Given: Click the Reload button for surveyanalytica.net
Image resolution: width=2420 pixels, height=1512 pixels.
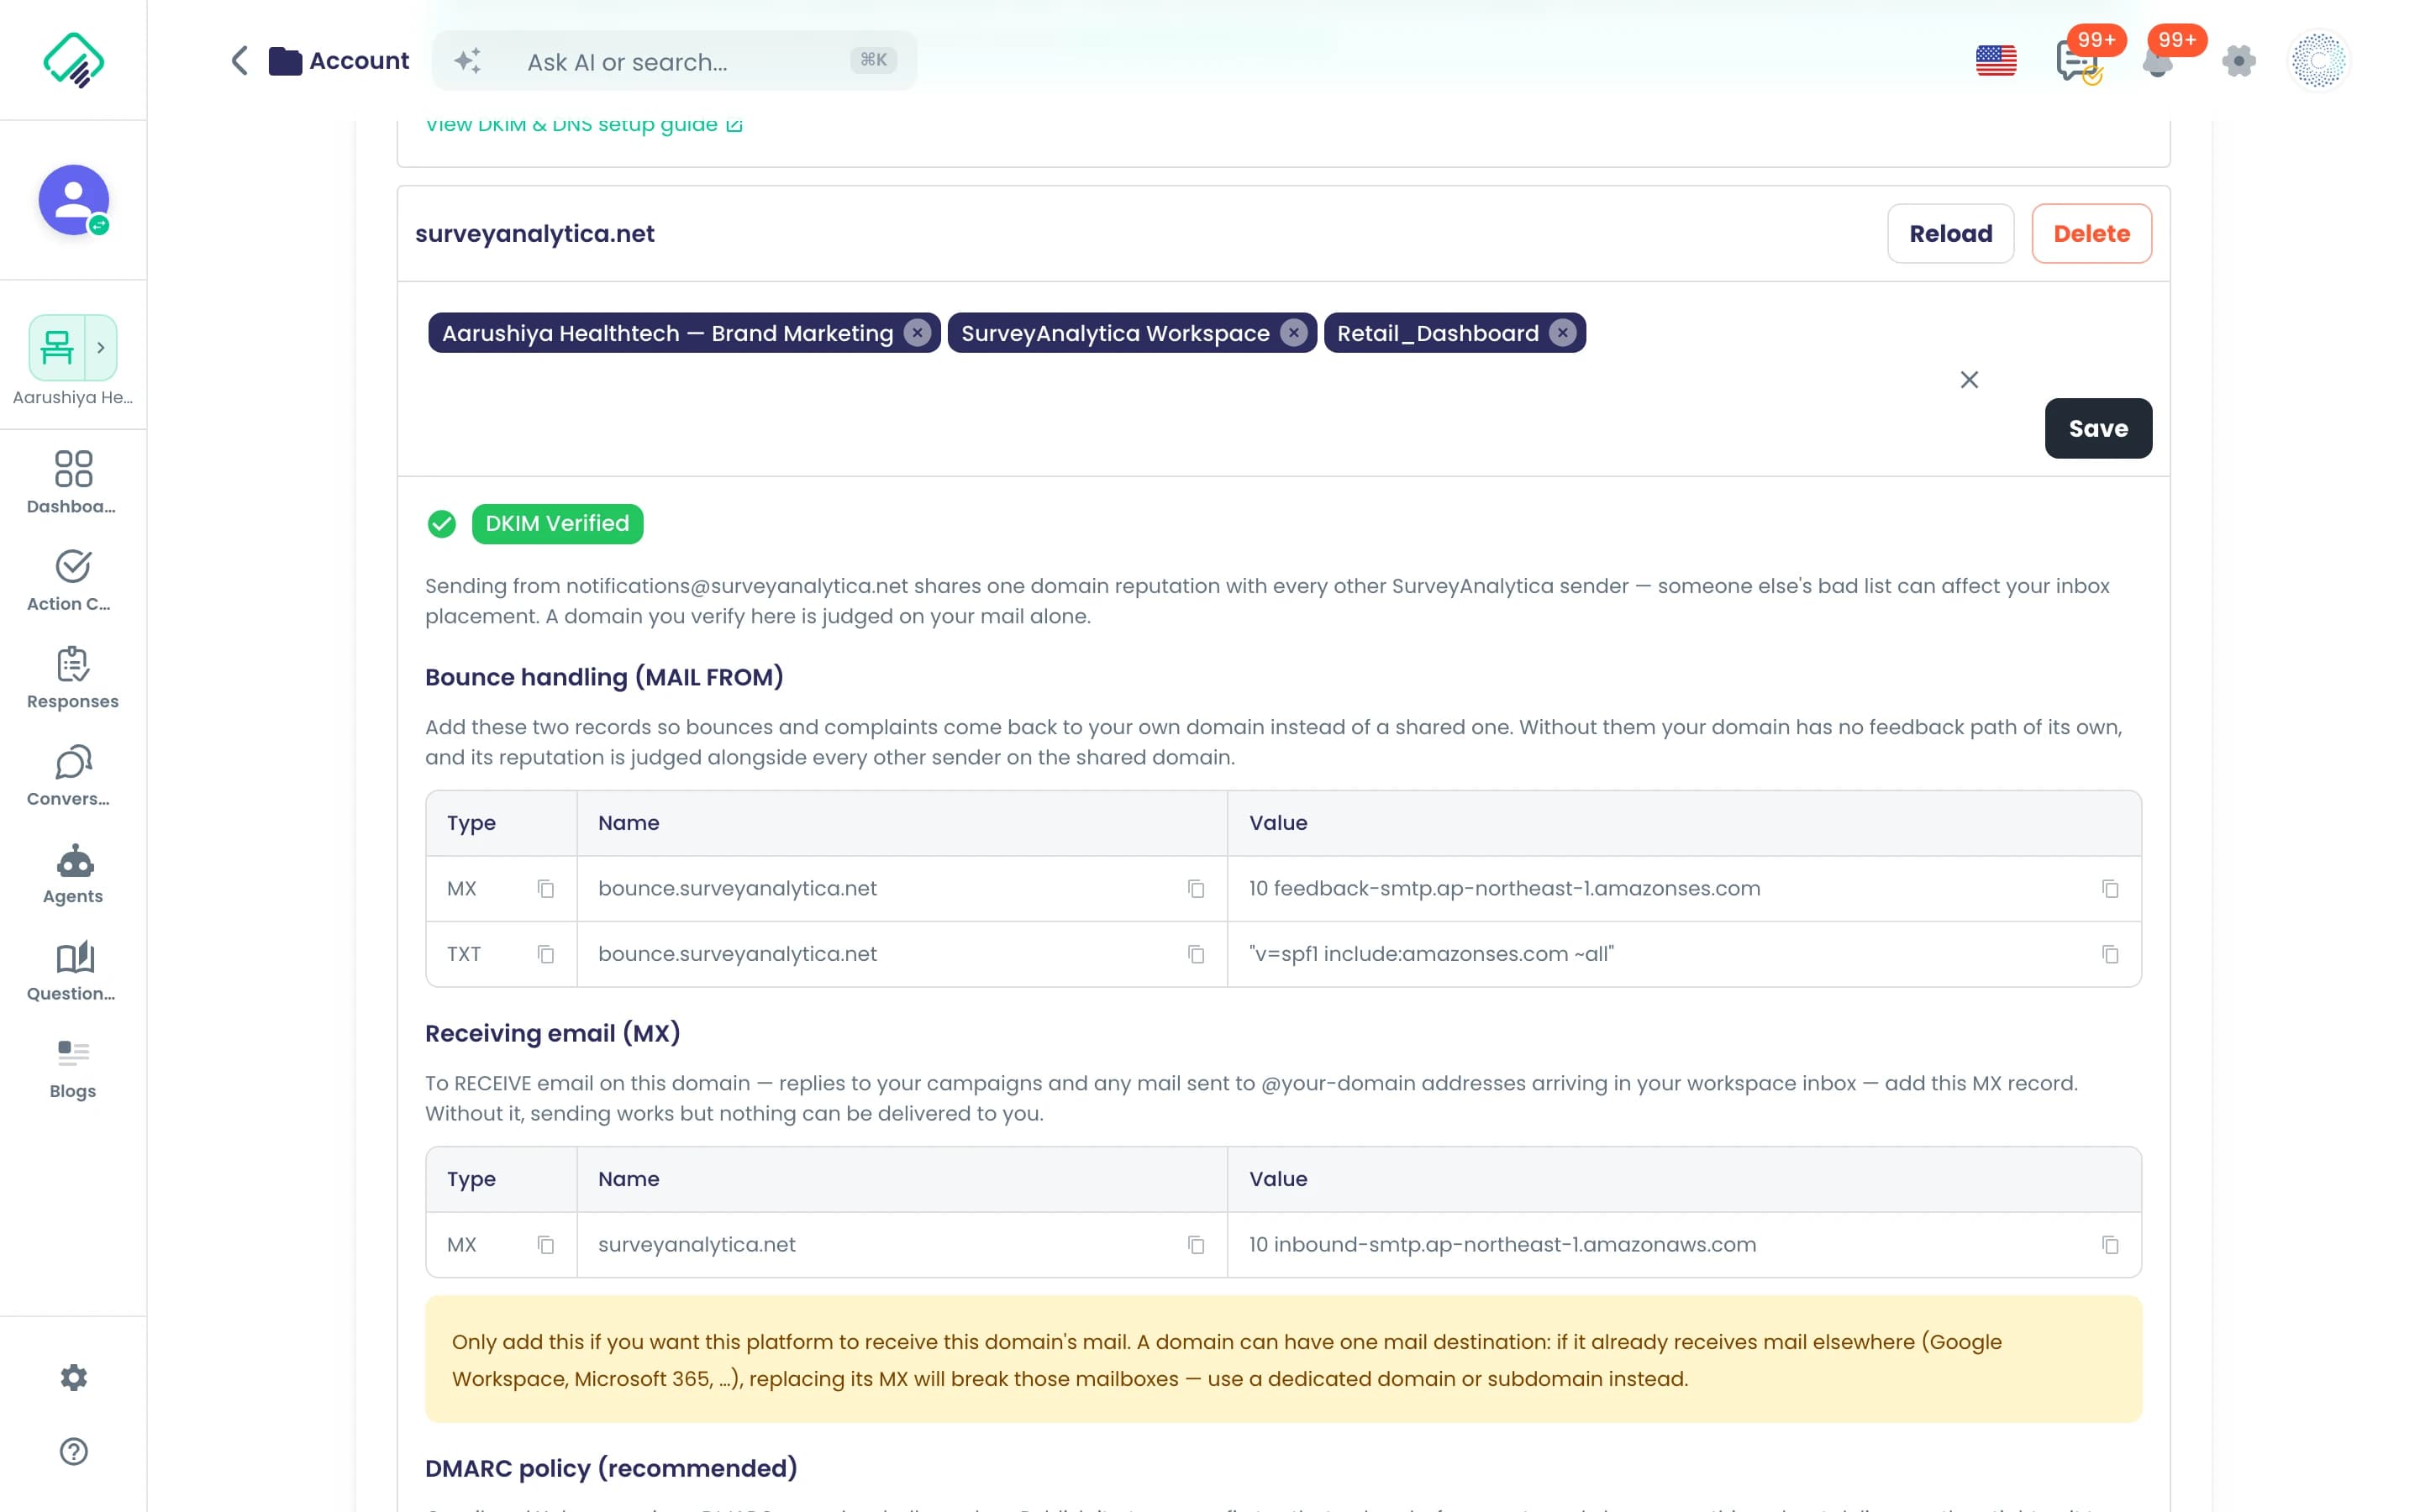Looking at the screenshot, I should coord(1950,233).
